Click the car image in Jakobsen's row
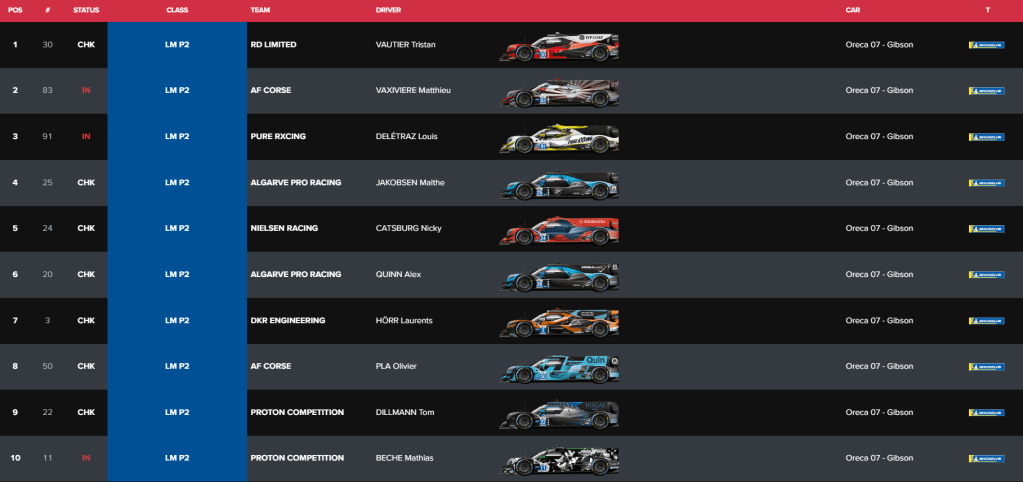This screenshot has width=1023, height=482. pos(559,185)
